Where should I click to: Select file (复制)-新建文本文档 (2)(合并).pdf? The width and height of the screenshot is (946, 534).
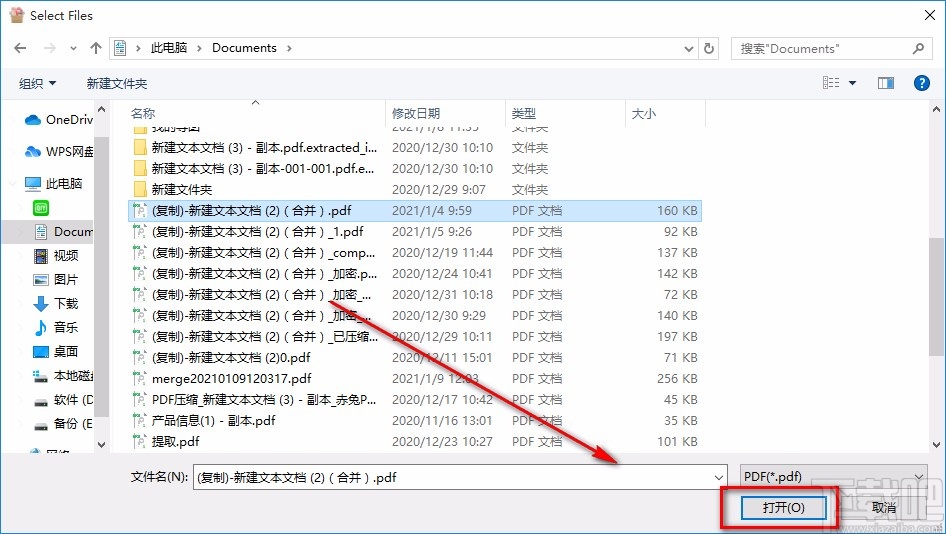(415, 211)
